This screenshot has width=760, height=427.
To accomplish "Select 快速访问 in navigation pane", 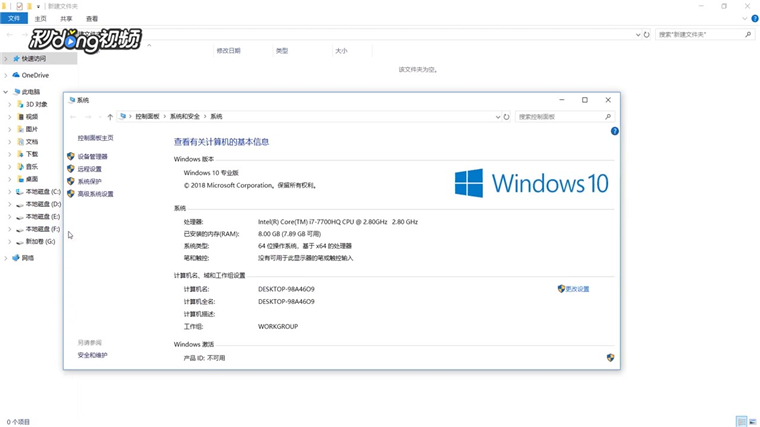I will click(33, 59).
